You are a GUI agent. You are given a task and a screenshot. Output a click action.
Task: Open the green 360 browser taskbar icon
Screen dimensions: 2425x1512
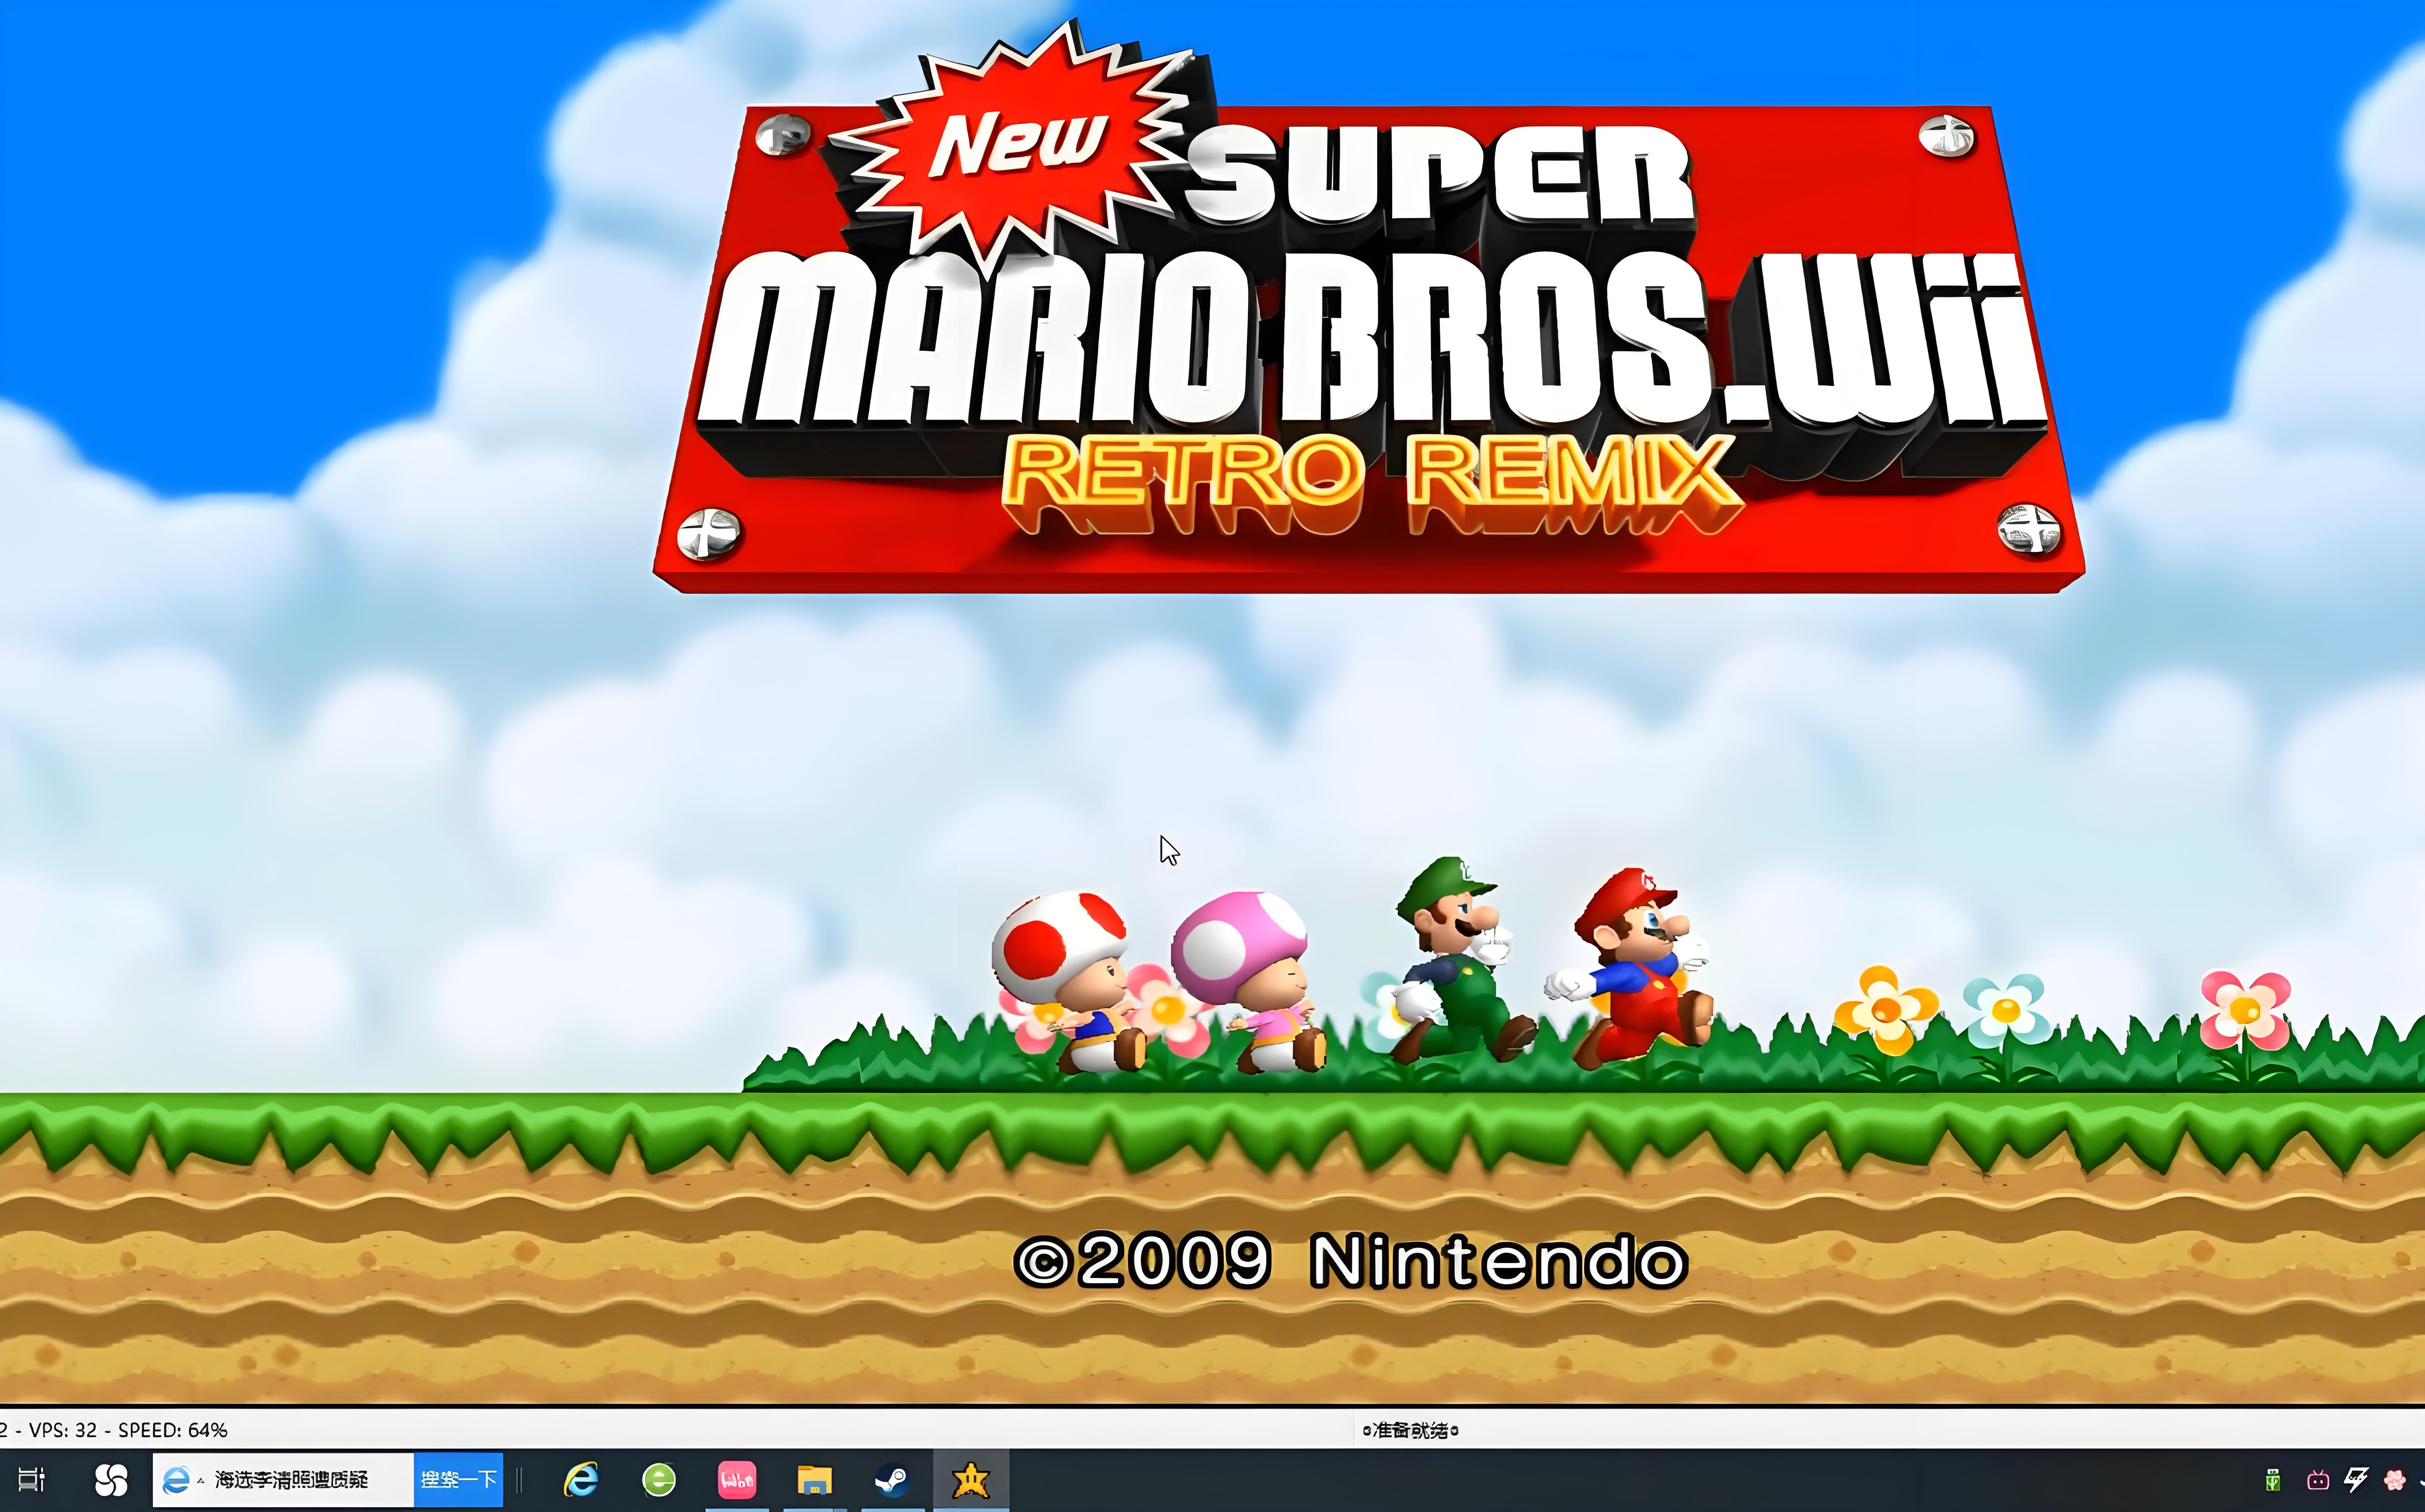(x=658, y=1480)
